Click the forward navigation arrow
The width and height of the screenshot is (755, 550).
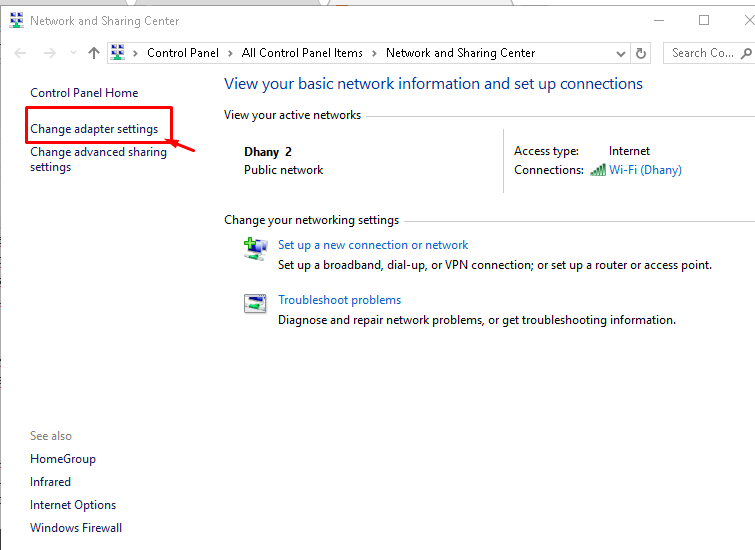tap(49, 53)
